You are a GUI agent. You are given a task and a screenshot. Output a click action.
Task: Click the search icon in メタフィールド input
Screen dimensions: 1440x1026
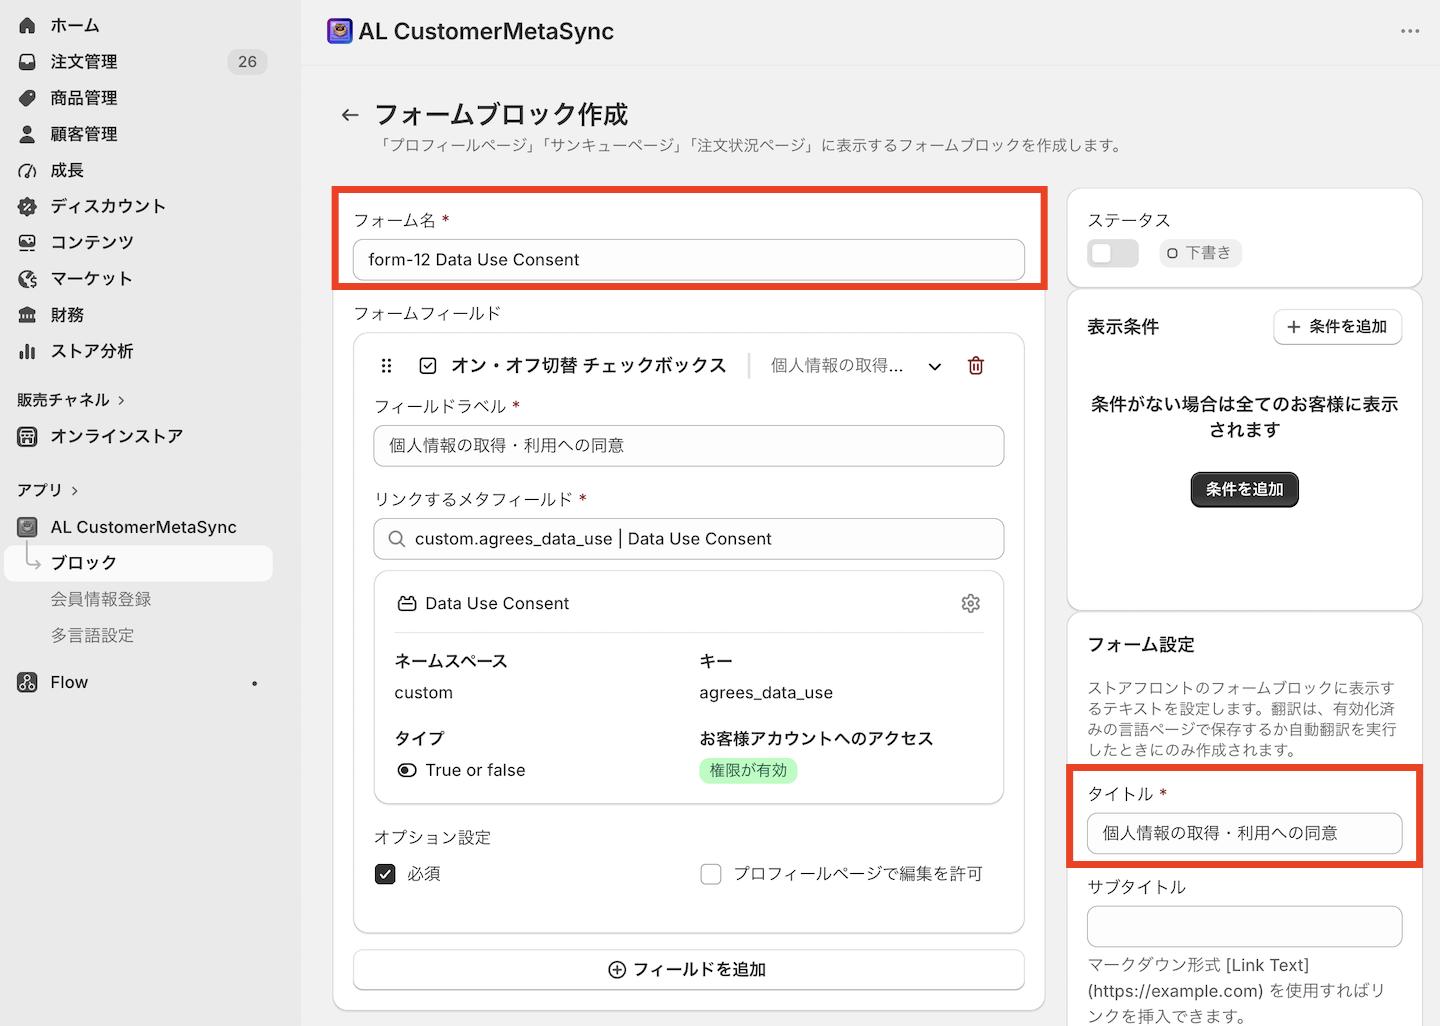pos(396,539)
